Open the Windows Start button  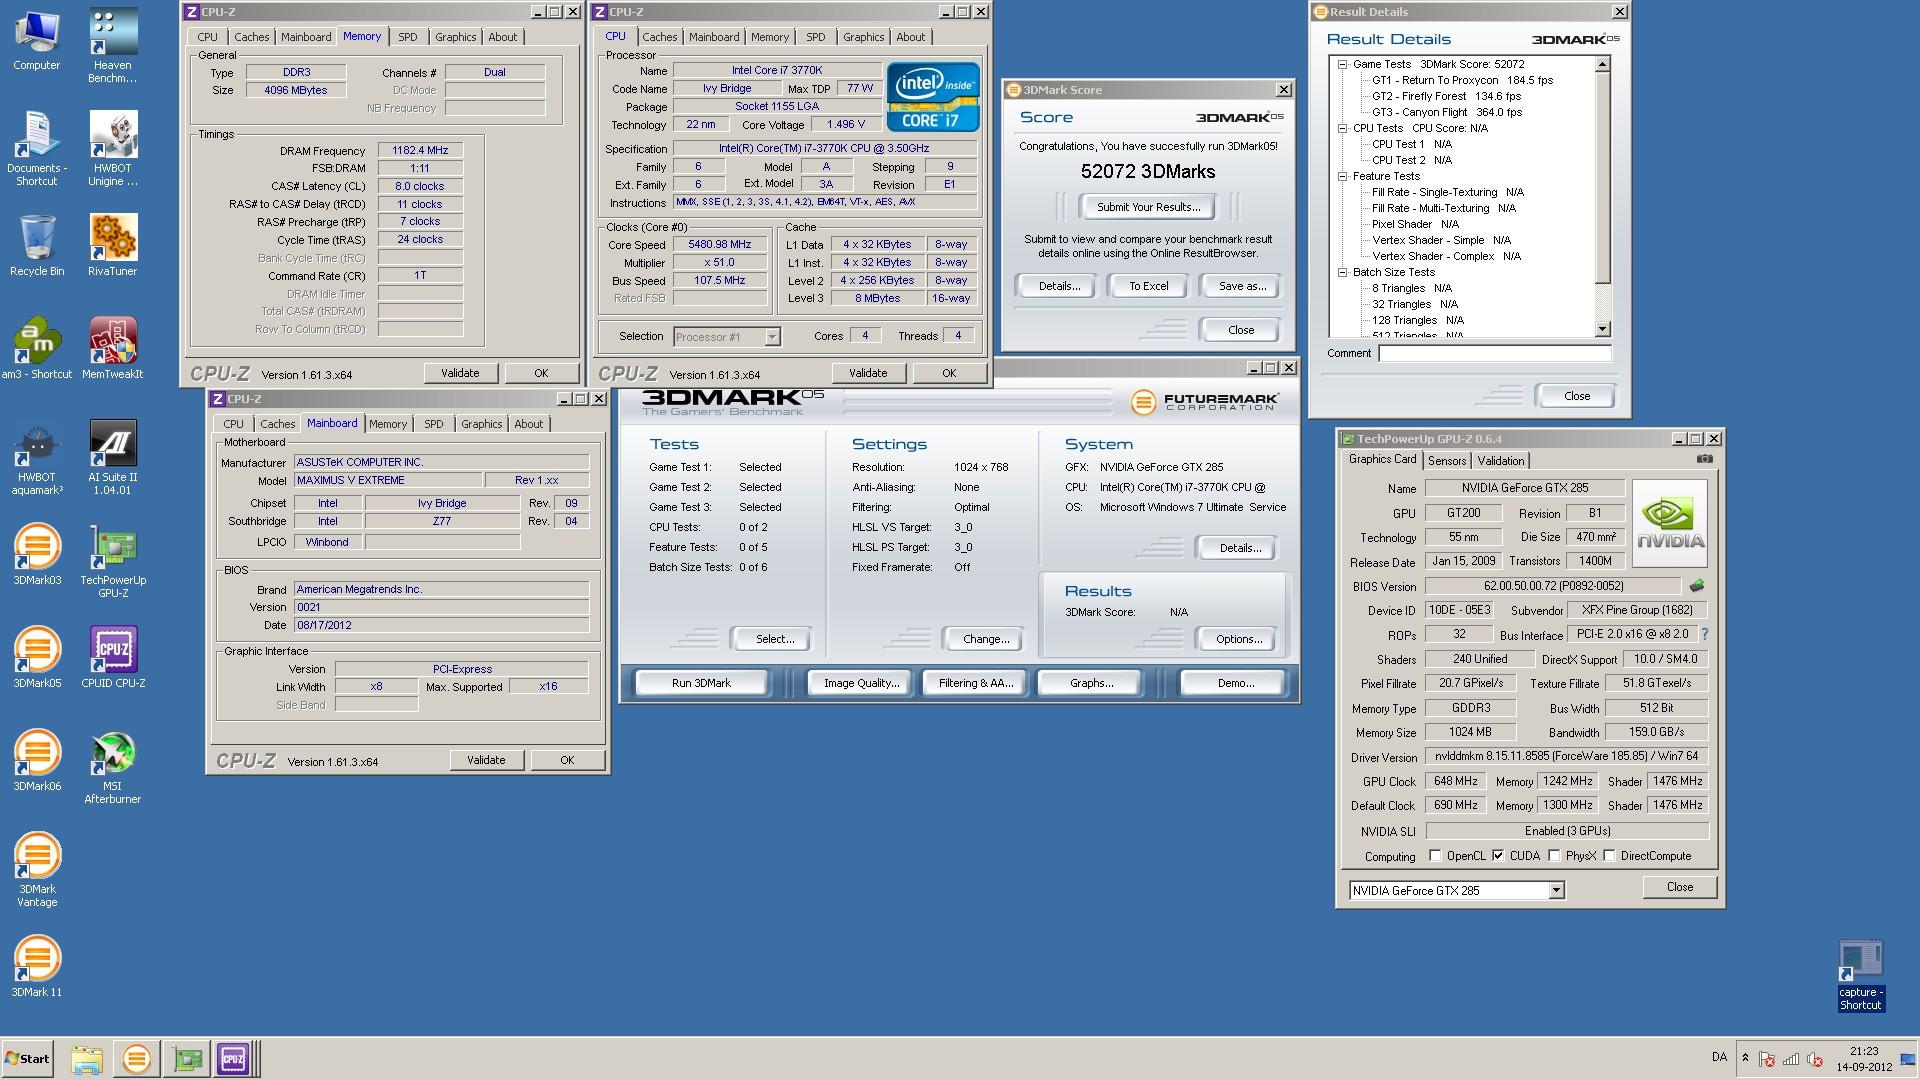[28, 1059]
